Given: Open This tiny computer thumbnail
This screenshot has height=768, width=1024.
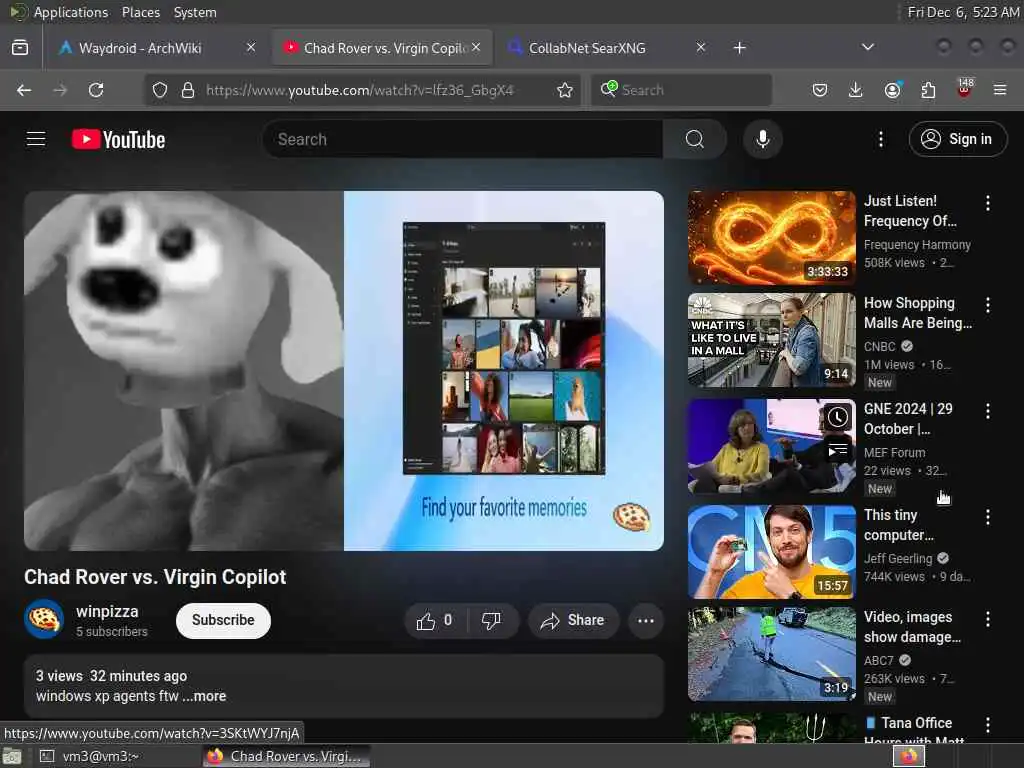Looking at the screenshot, I should point(771,552).
